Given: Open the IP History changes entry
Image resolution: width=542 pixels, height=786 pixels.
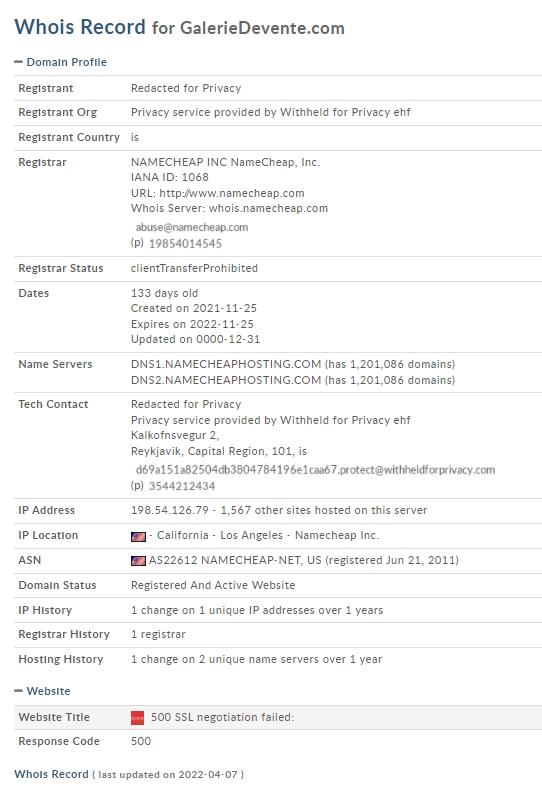Looking at the screenshot, I should point(257,611).
